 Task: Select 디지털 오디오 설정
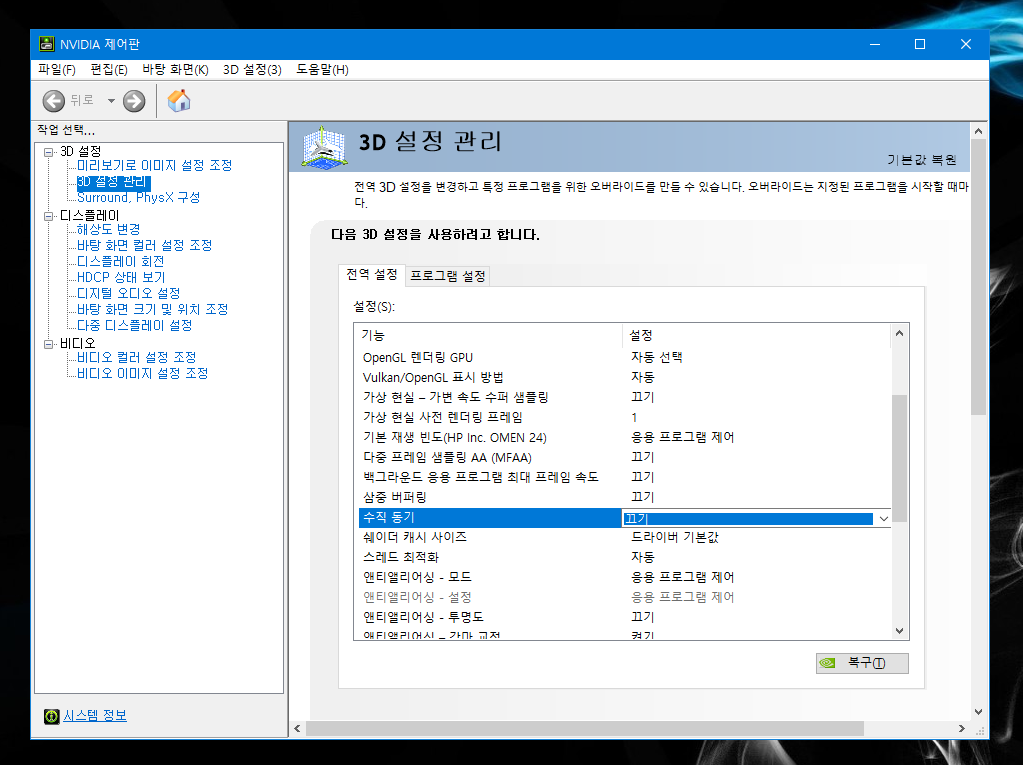pos(129,293)
